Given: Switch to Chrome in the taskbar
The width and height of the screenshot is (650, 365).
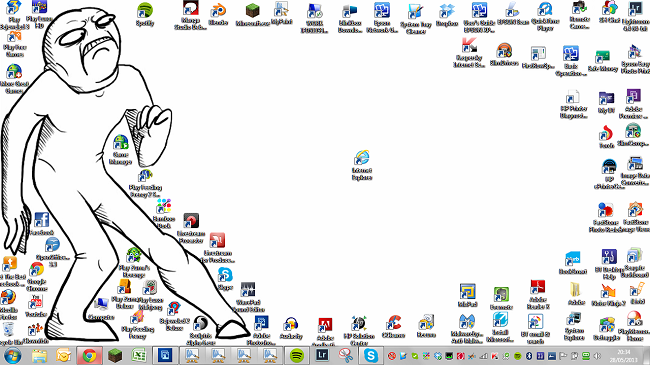Looking at the screenshot, I should point(90,355).
